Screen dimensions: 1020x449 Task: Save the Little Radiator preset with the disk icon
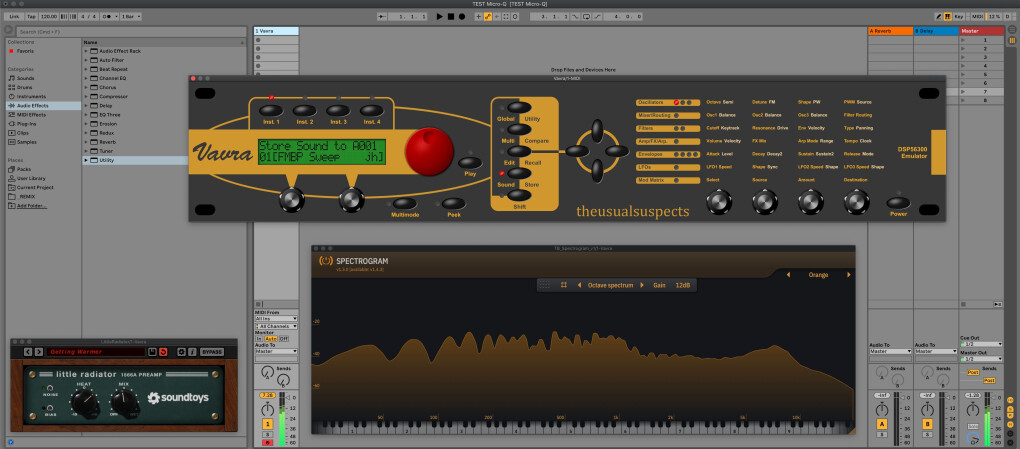(152, 351)
